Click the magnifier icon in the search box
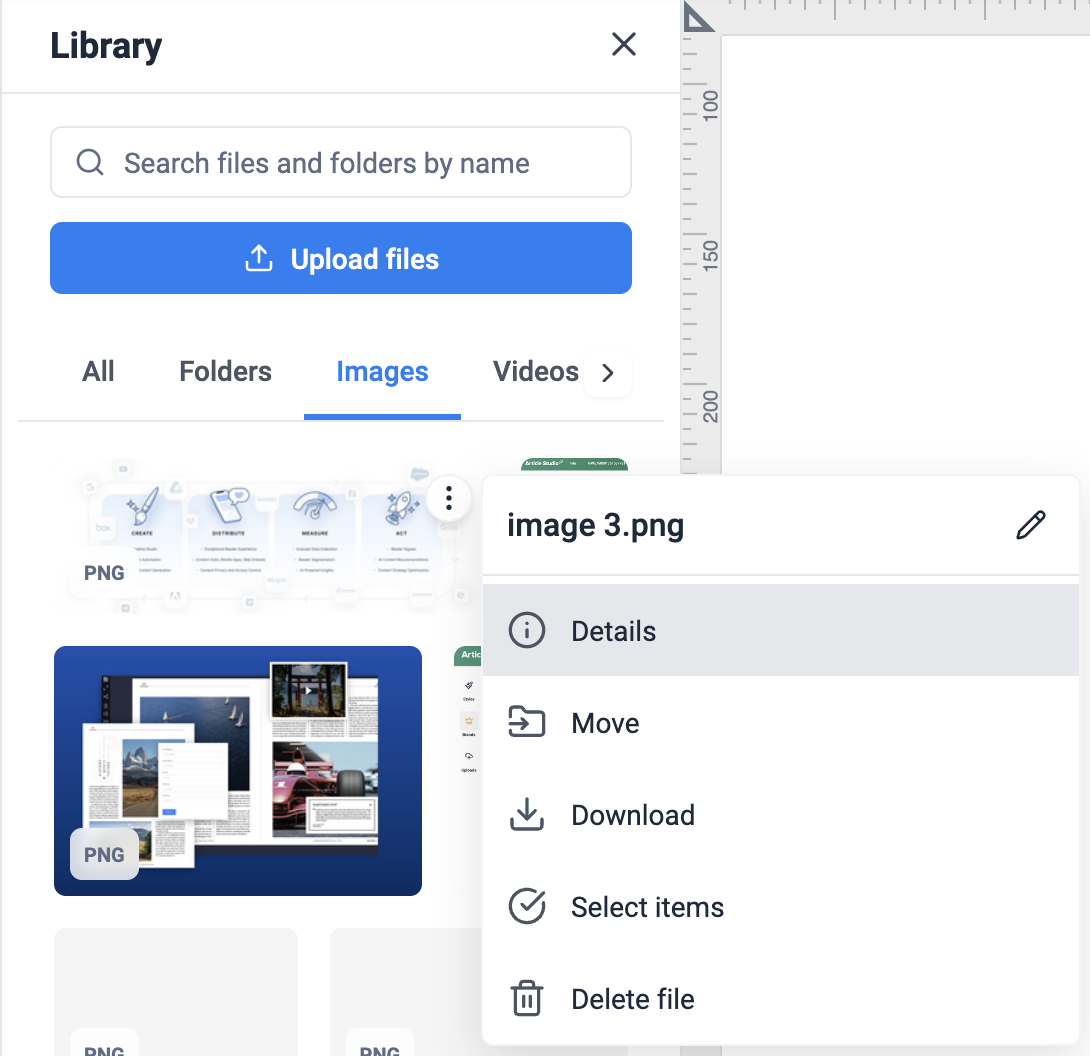This screenshot has width=1090, height=1056. [x=90, y=162]
